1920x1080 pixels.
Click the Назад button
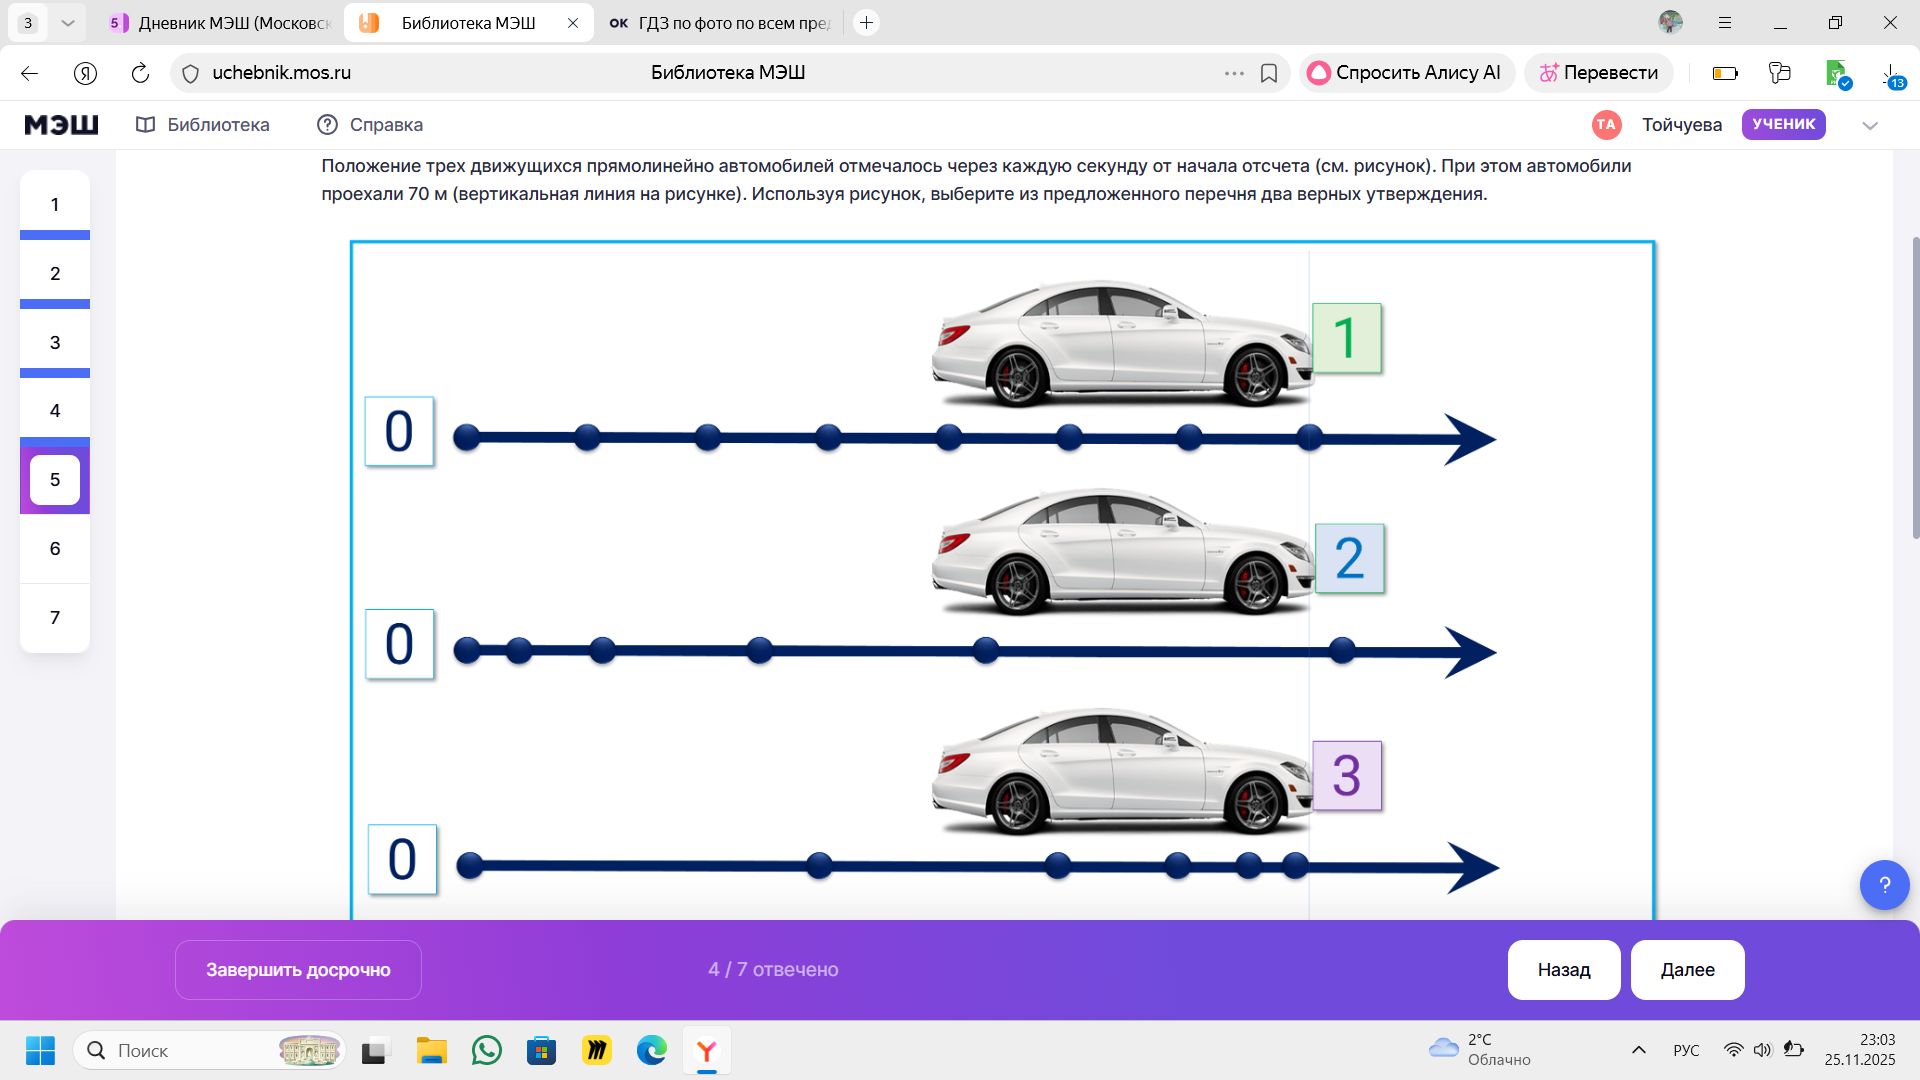click(1564, 970)
